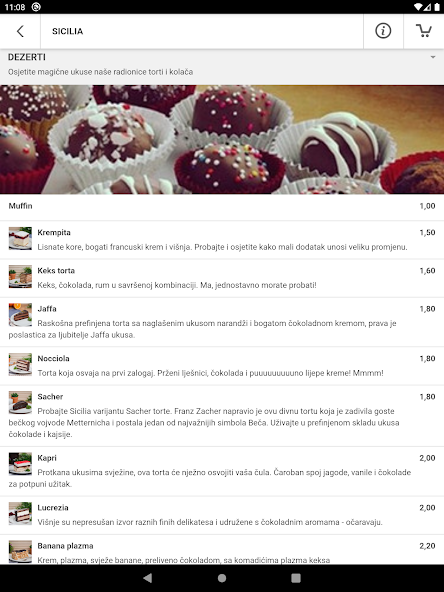Tap the chocolate truffles banner image
The height and width of the screenshot is (592, 444).
(x=222, y=139)
